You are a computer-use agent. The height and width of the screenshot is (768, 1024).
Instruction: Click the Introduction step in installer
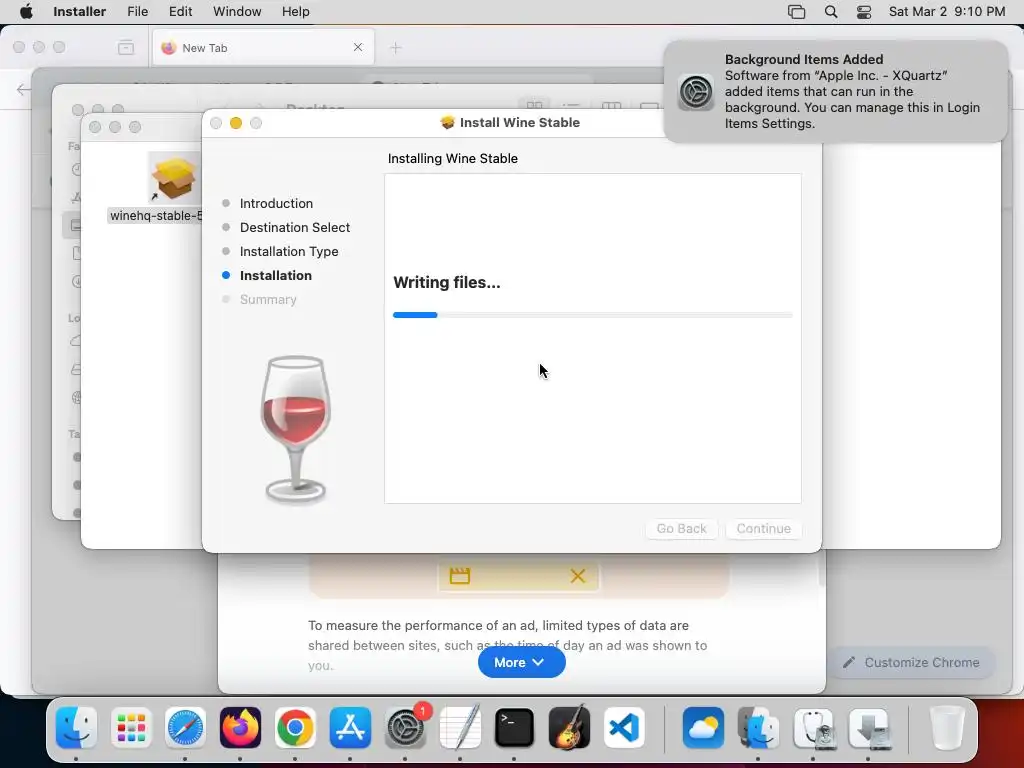(276, 203)
